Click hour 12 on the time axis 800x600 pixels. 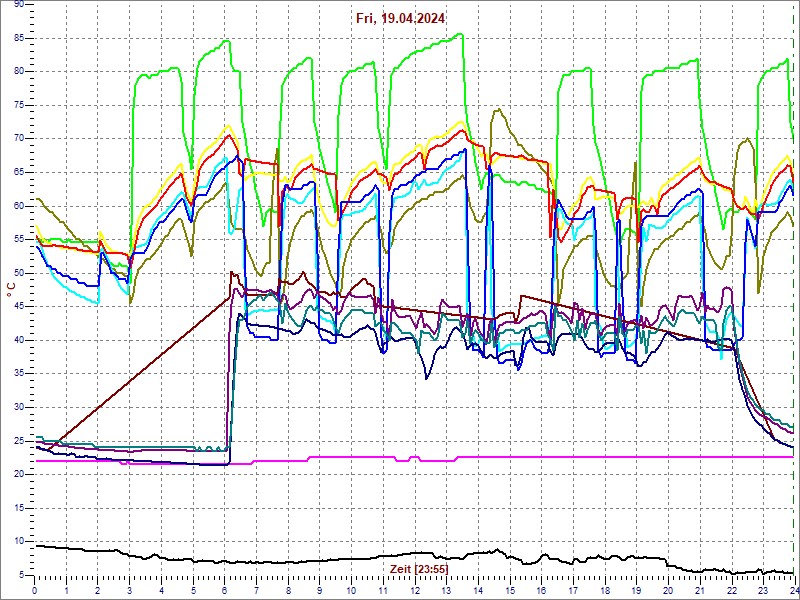415,589
